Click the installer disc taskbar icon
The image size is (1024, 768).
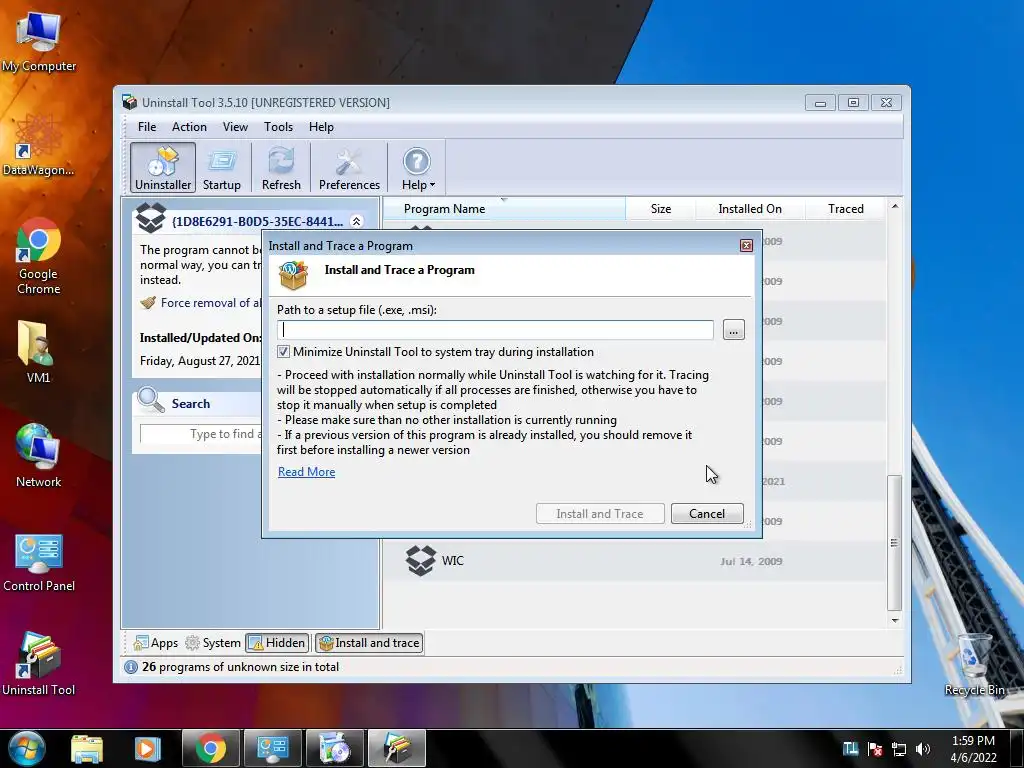(335, 748)
